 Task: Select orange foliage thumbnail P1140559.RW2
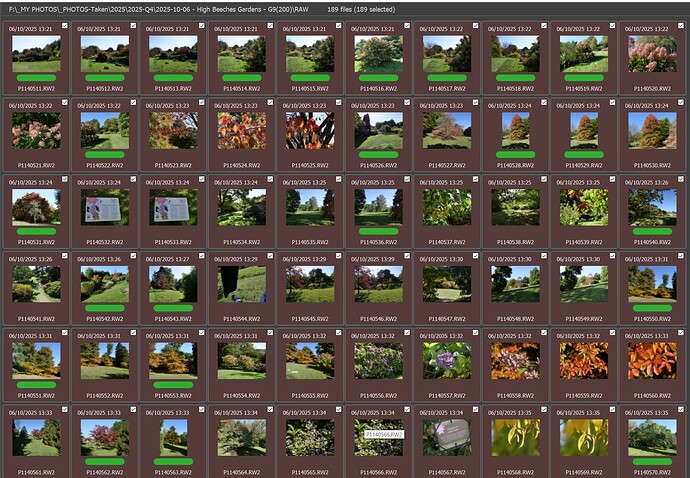[x=583, y=360]
